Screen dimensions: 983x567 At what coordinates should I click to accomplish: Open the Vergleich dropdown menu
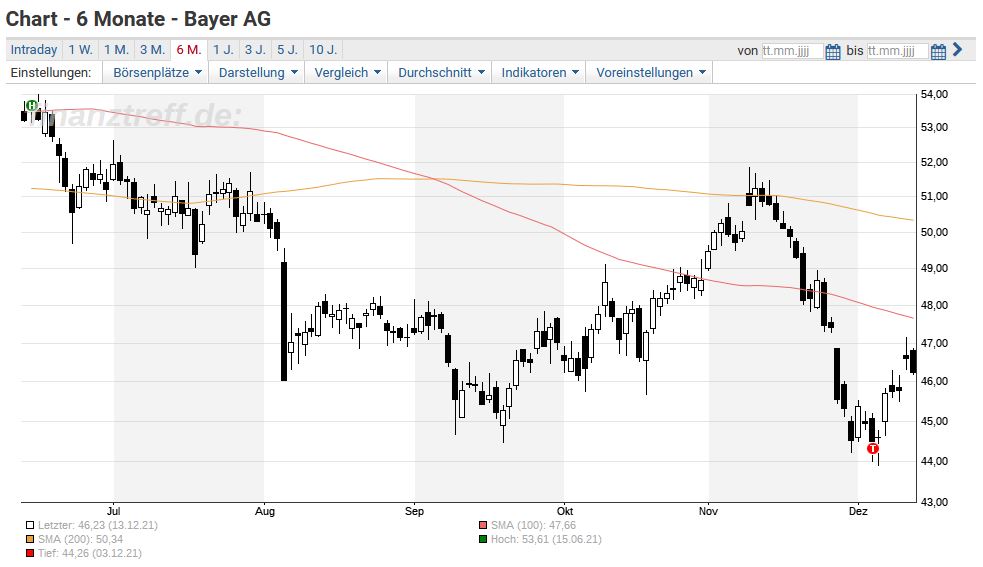(x=347, y=73)
